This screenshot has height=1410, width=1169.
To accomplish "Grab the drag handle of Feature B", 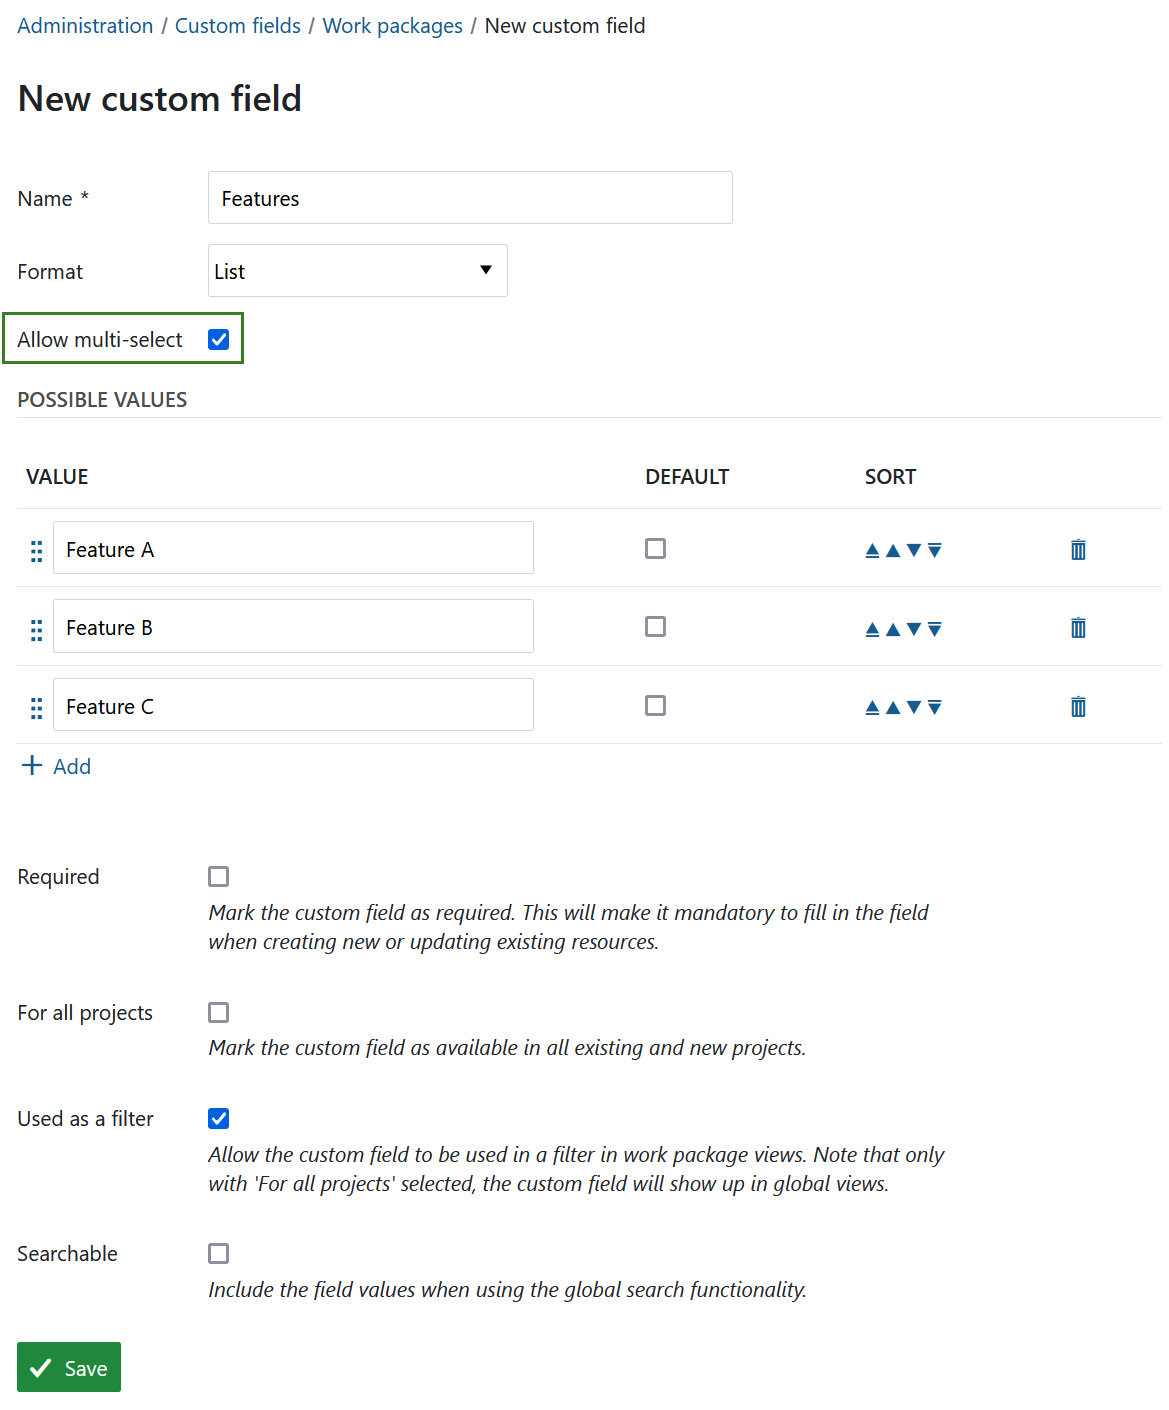I will pyautogui.click(x=37, y=630).
